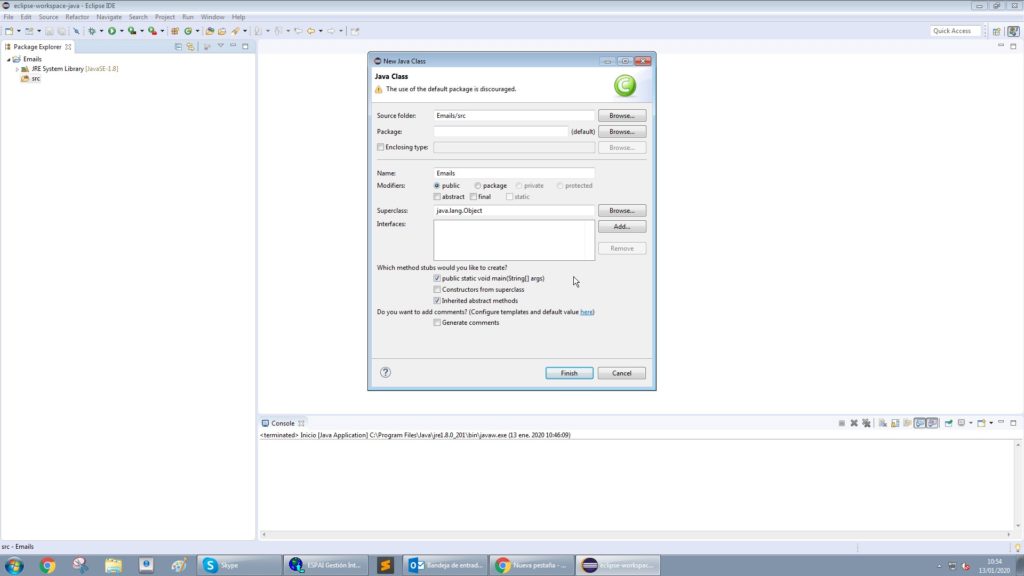Check the Constructors from superclass option
The width and height of the screenshot is (1024, 576).
[x=437, y=289]
